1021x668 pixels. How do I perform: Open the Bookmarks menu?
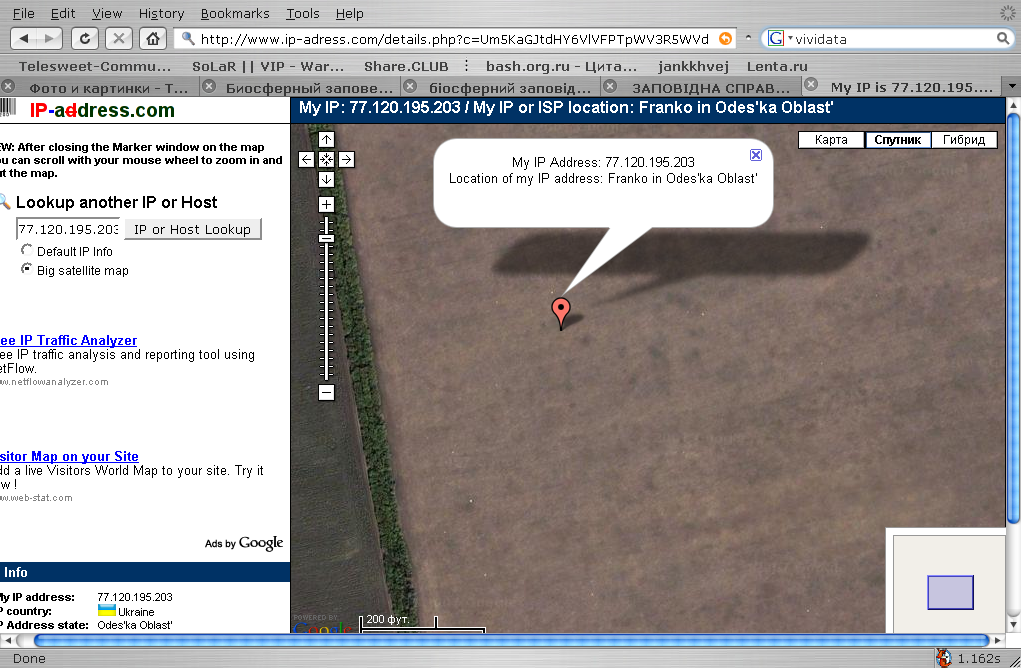(x=235, y=13)
